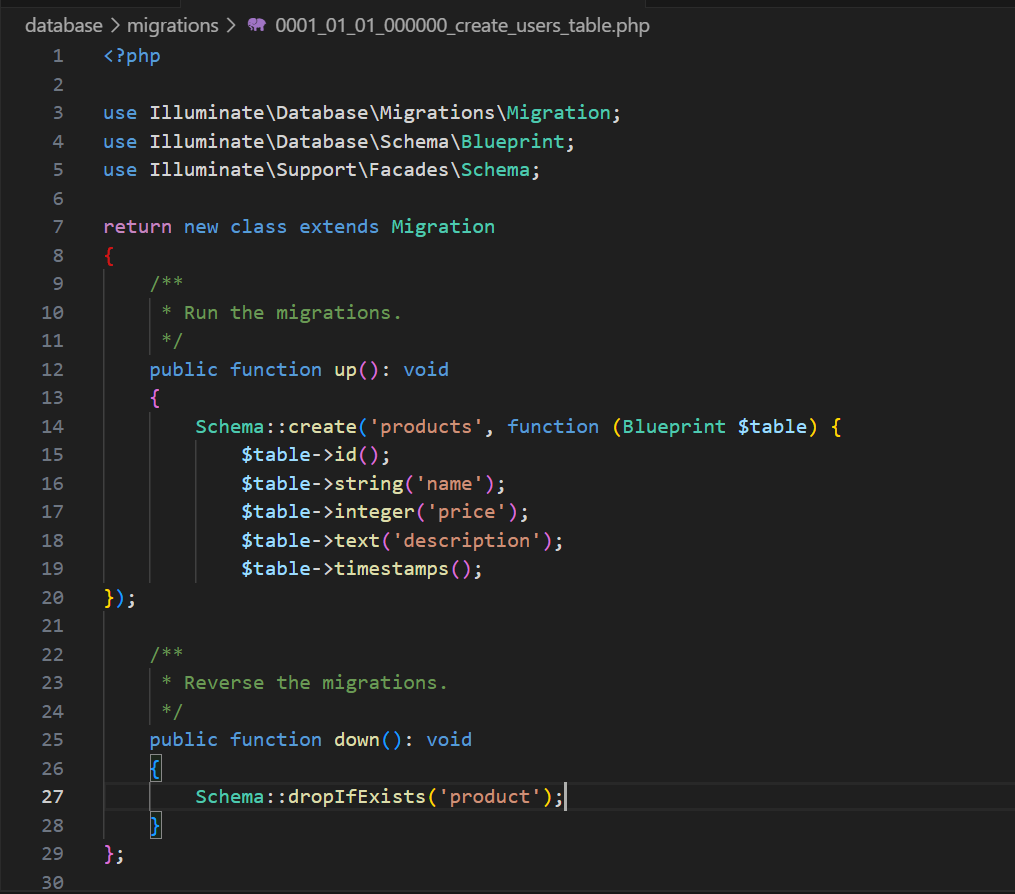Click the PHP elephant file icon in breadcrumb
1015x894 pixels.
point(256,25)
